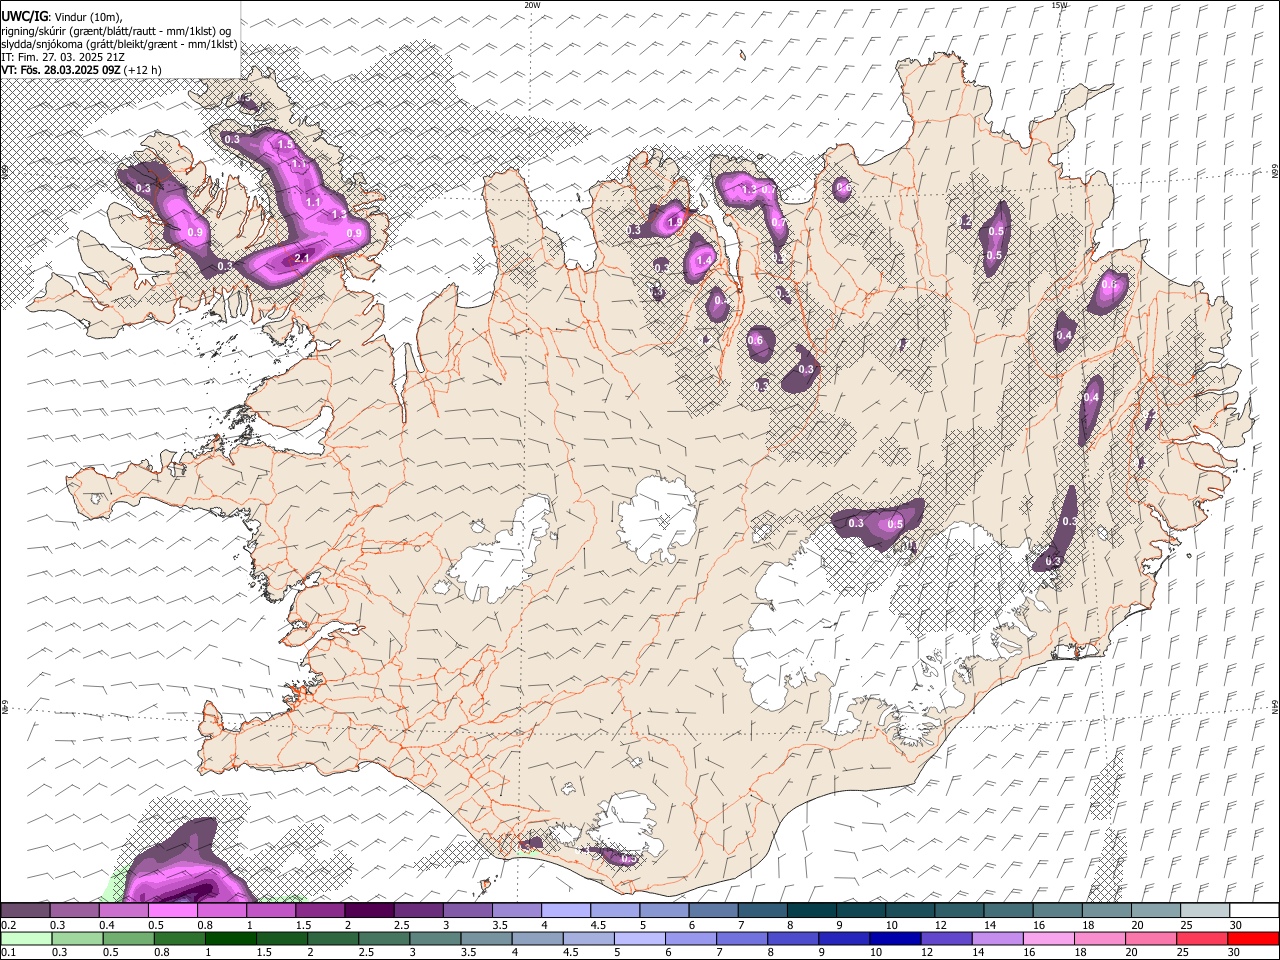Select the snow legend swatch starting at 10
The width and height of the screenshot is (1280, 960).
(x=909, y=910)
